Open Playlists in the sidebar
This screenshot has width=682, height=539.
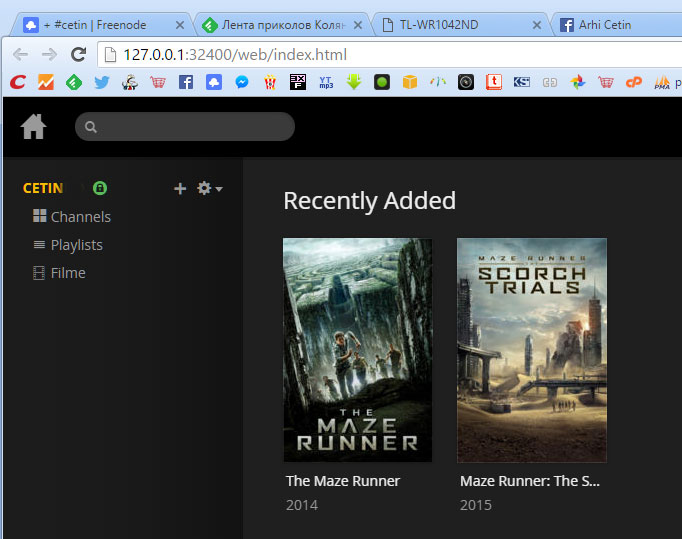tap(68, 245)
